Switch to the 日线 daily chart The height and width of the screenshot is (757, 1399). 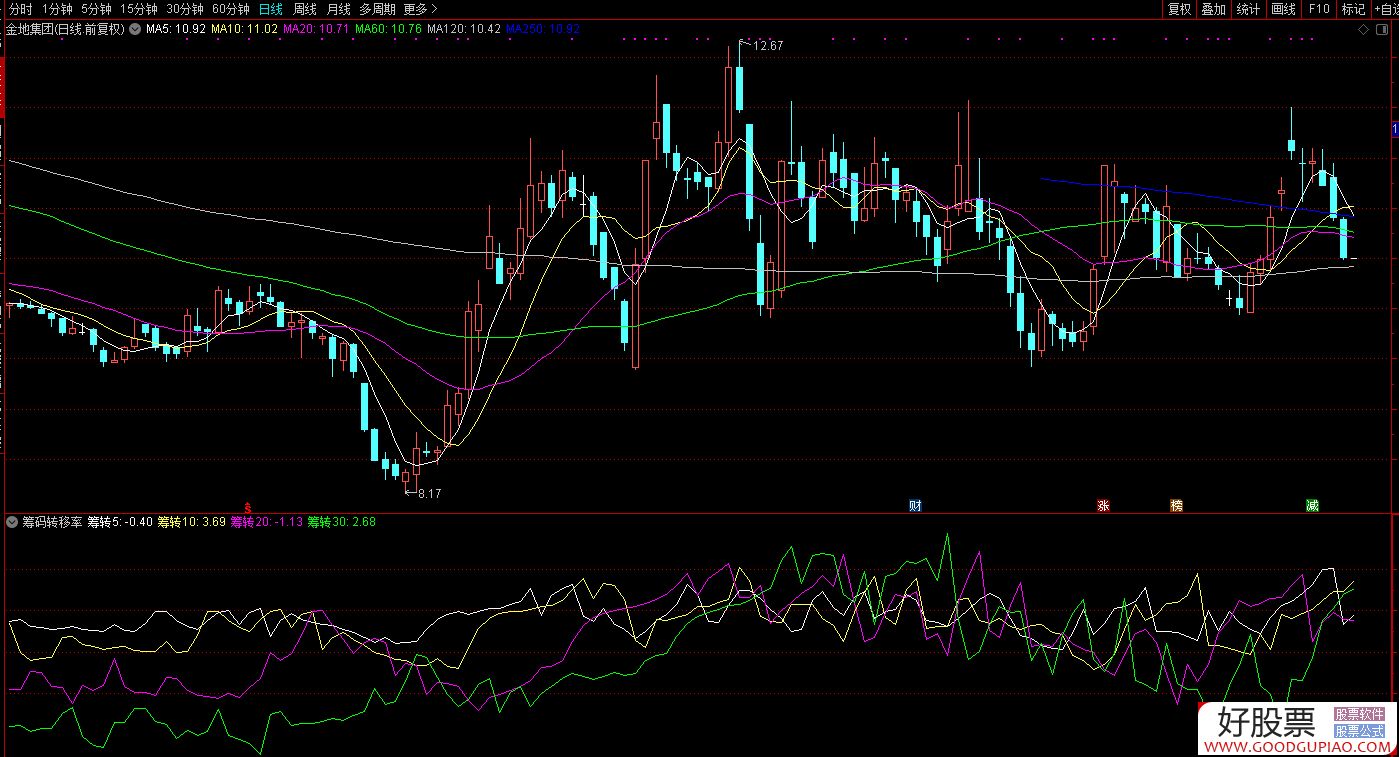tap(271, 9)
